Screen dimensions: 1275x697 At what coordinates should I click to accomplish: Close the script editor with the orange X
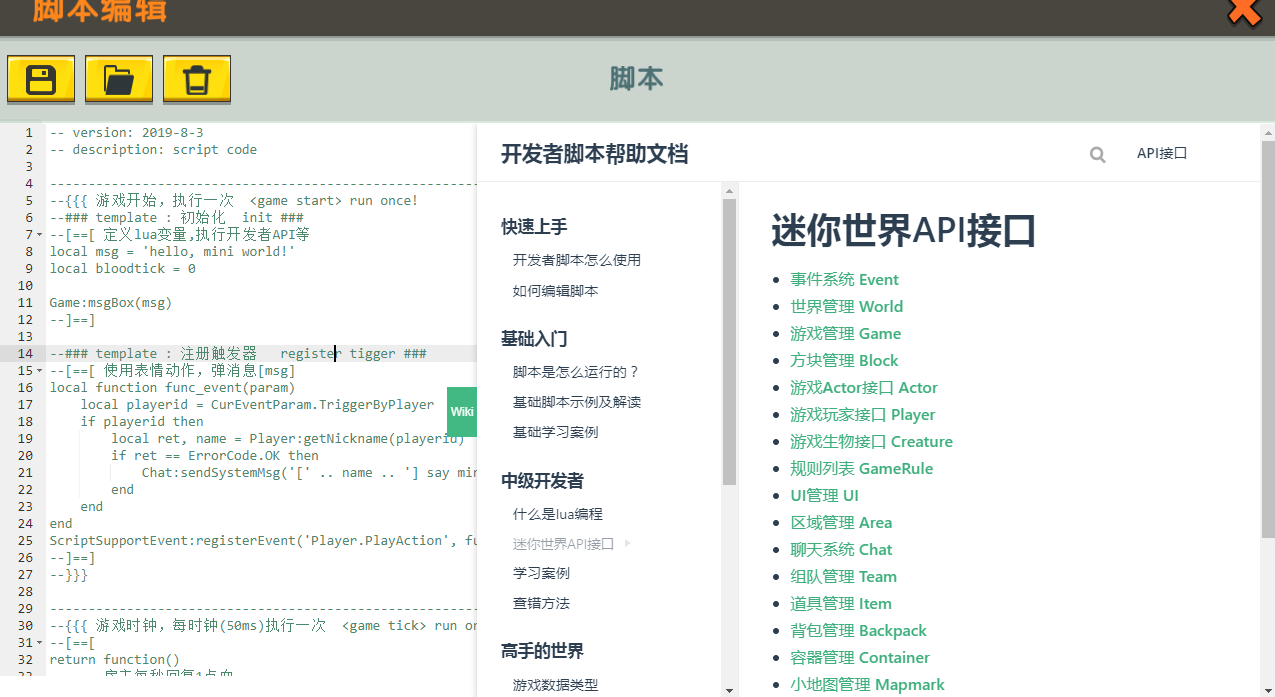point(1245,10)
